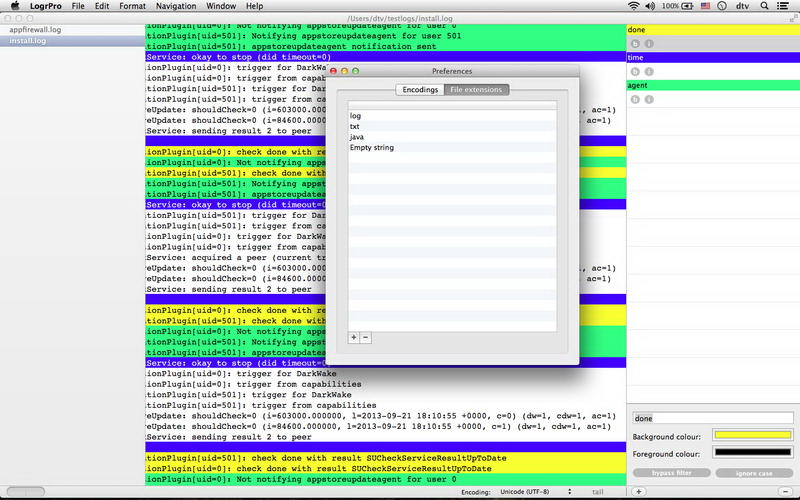The height and width of the screenshot is (500, 800).
Task: Add a new highlight filter at bottom right
Action: tap(638, 492)
